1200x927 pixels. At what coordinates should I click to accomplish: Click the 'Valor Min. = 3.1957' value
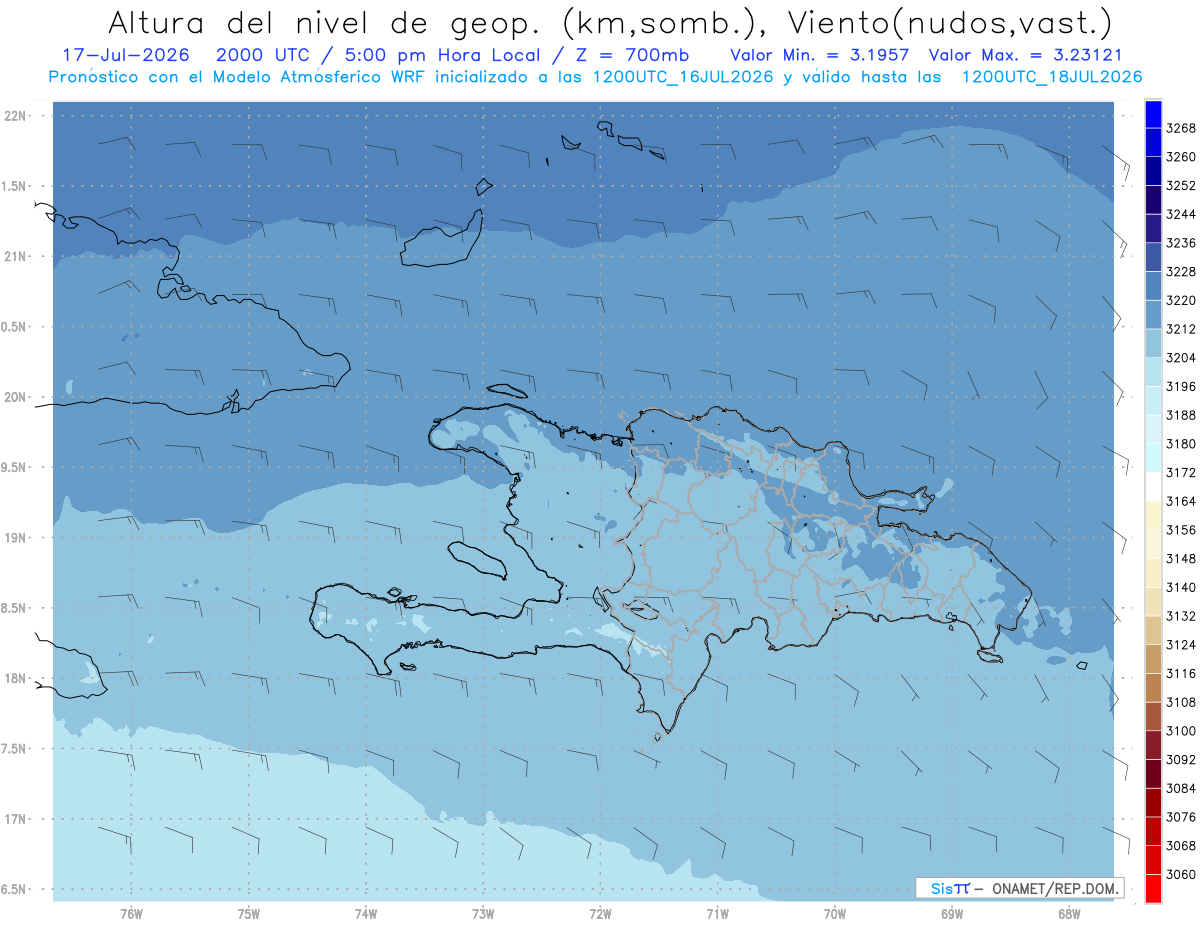[820, 55]
